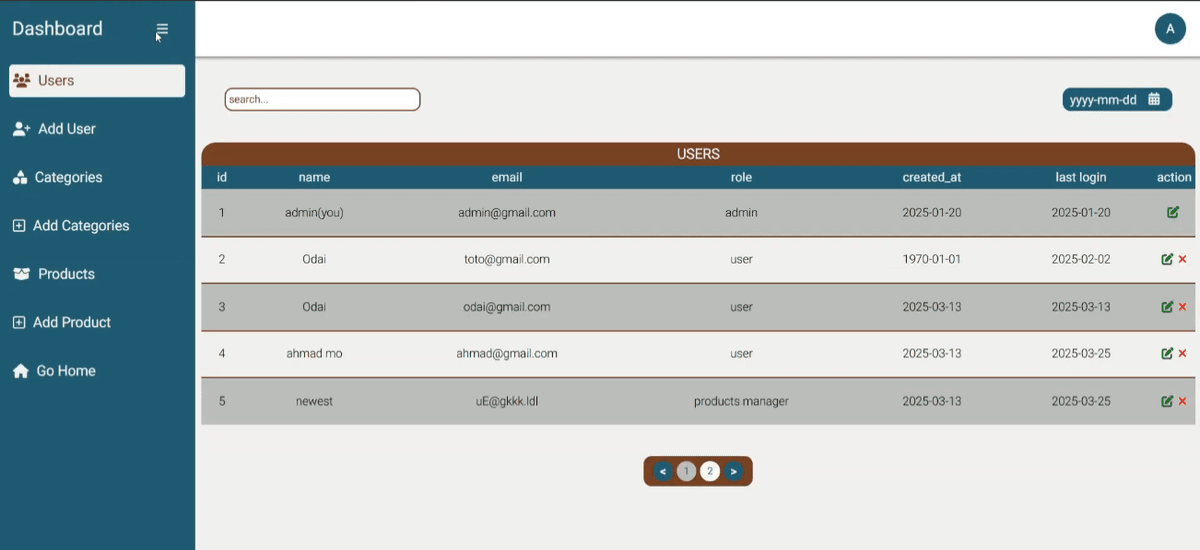Click the calendar icon in date picker

(x=1154, y=99)
